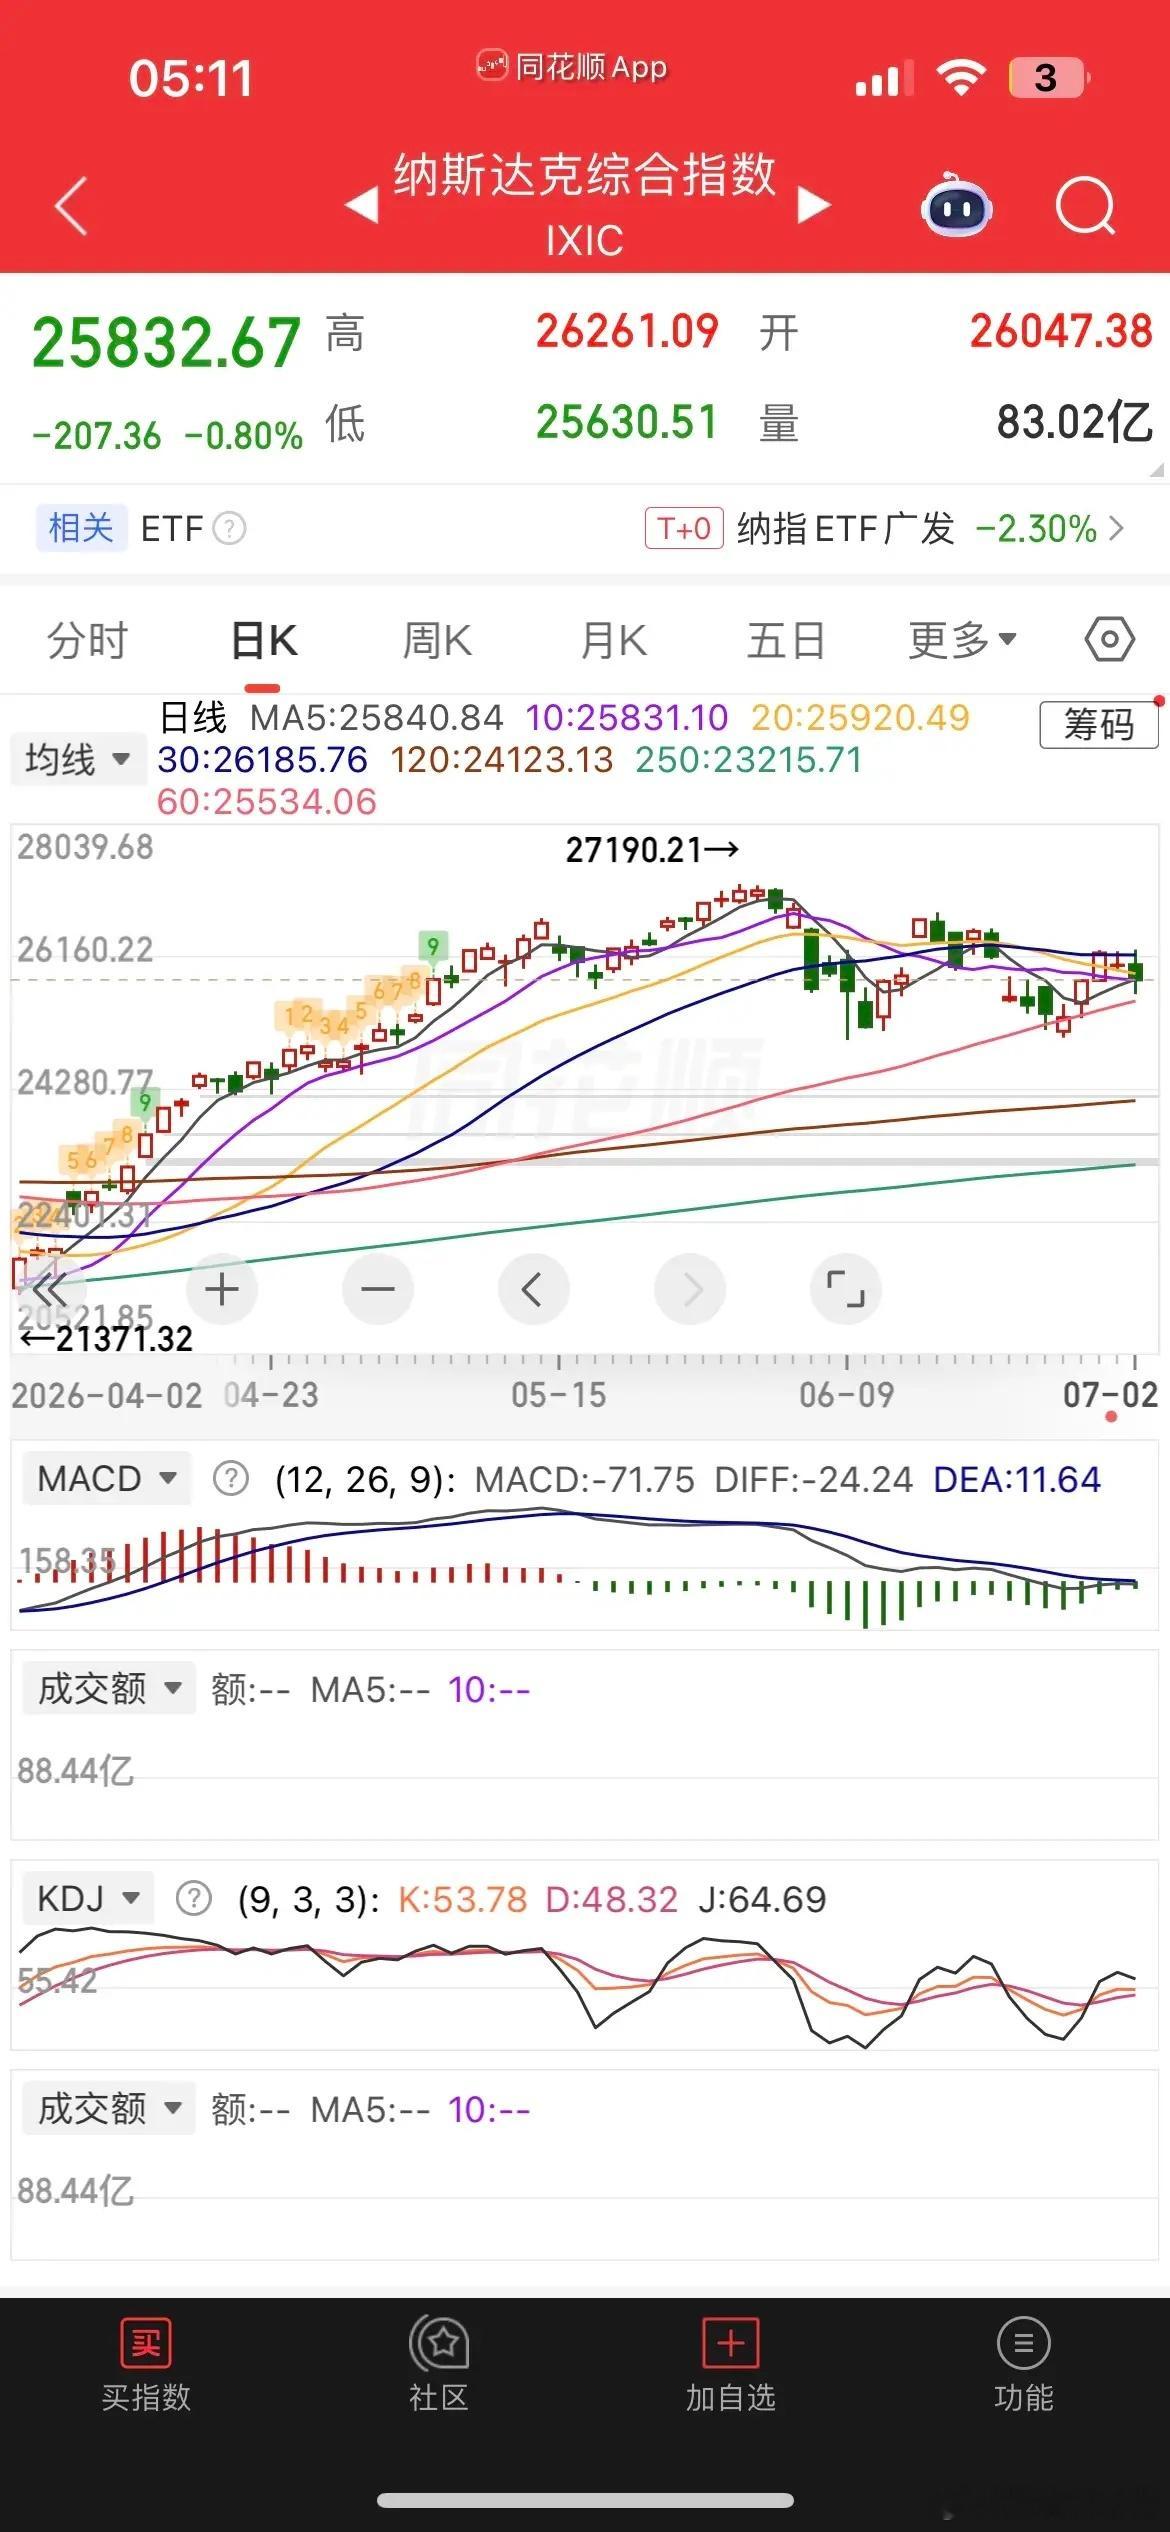Tap the 07-02 date label
Image resolution: width=1170 pixels, height=2532 pixels.
point(1110,1395)
